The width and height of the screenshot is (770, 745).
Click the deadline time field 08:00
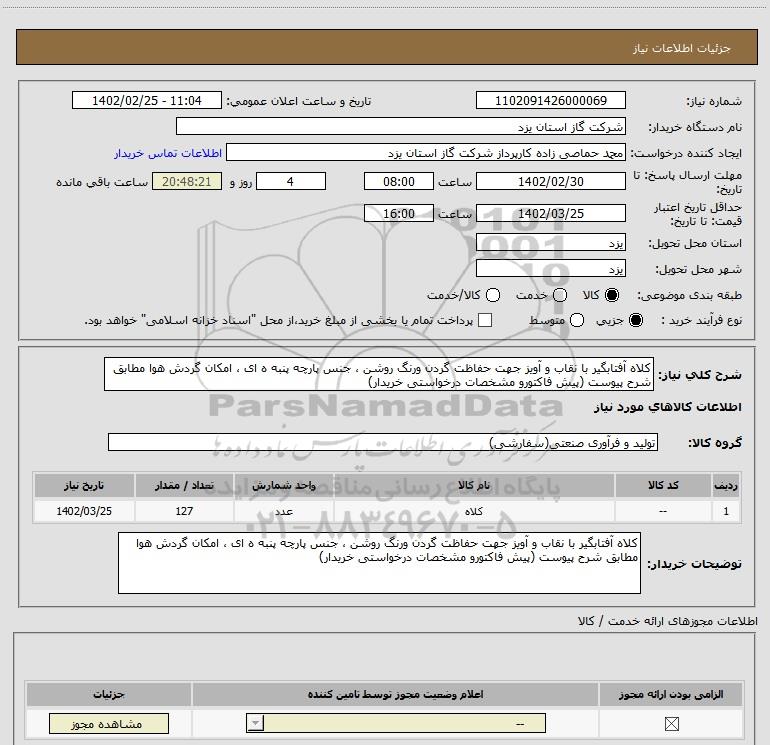pyautogui.click(x=399, y=181)
